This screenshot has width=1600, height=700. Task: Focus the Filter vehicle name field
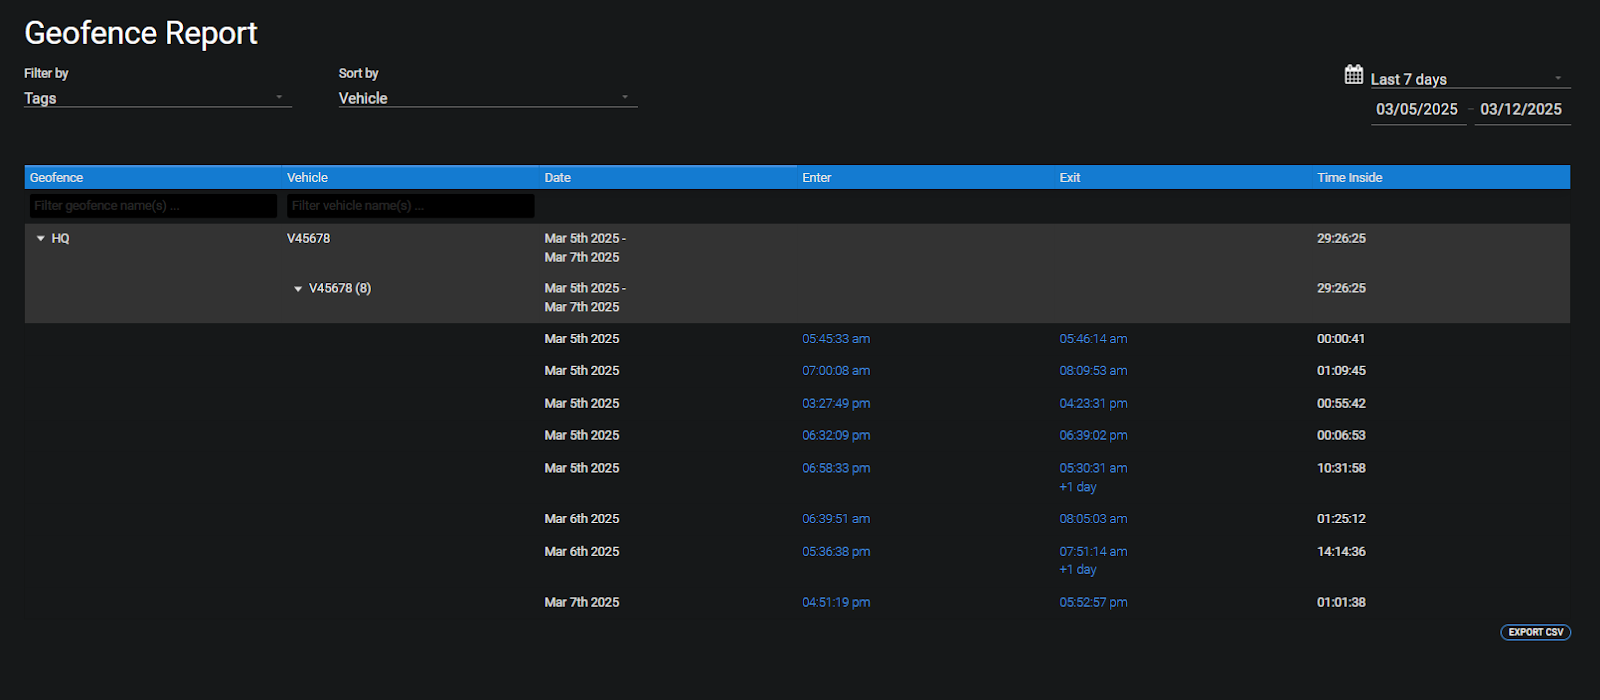click(x=410, y=206)
